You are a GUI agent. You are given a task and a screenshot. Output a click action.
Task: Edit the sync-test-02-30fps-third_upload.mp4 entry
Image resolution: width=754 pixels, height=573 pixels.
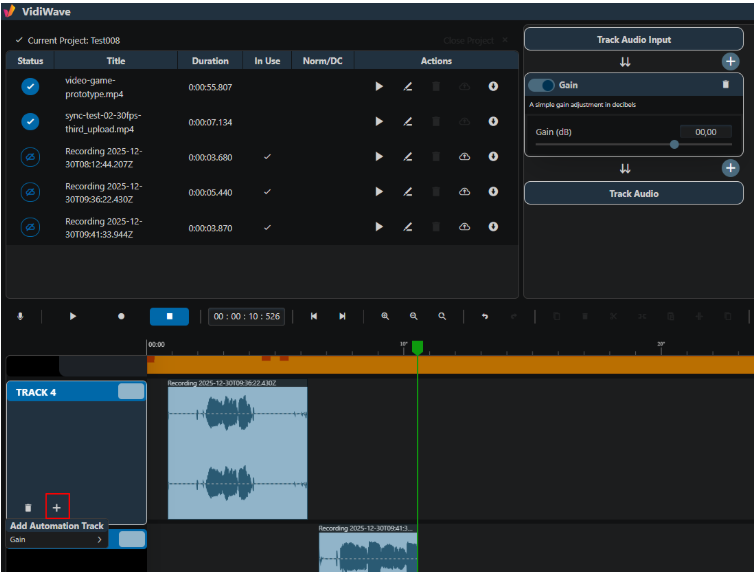coord(408,122)
